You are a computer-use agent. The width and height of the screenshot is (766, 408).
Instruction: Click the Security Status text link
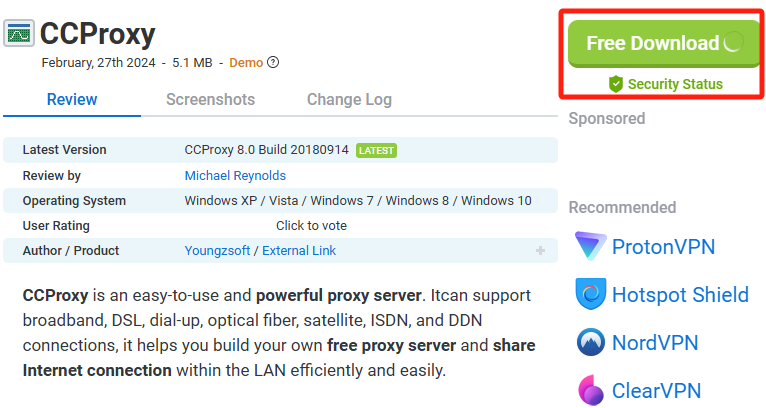click(x=675, y=84)
